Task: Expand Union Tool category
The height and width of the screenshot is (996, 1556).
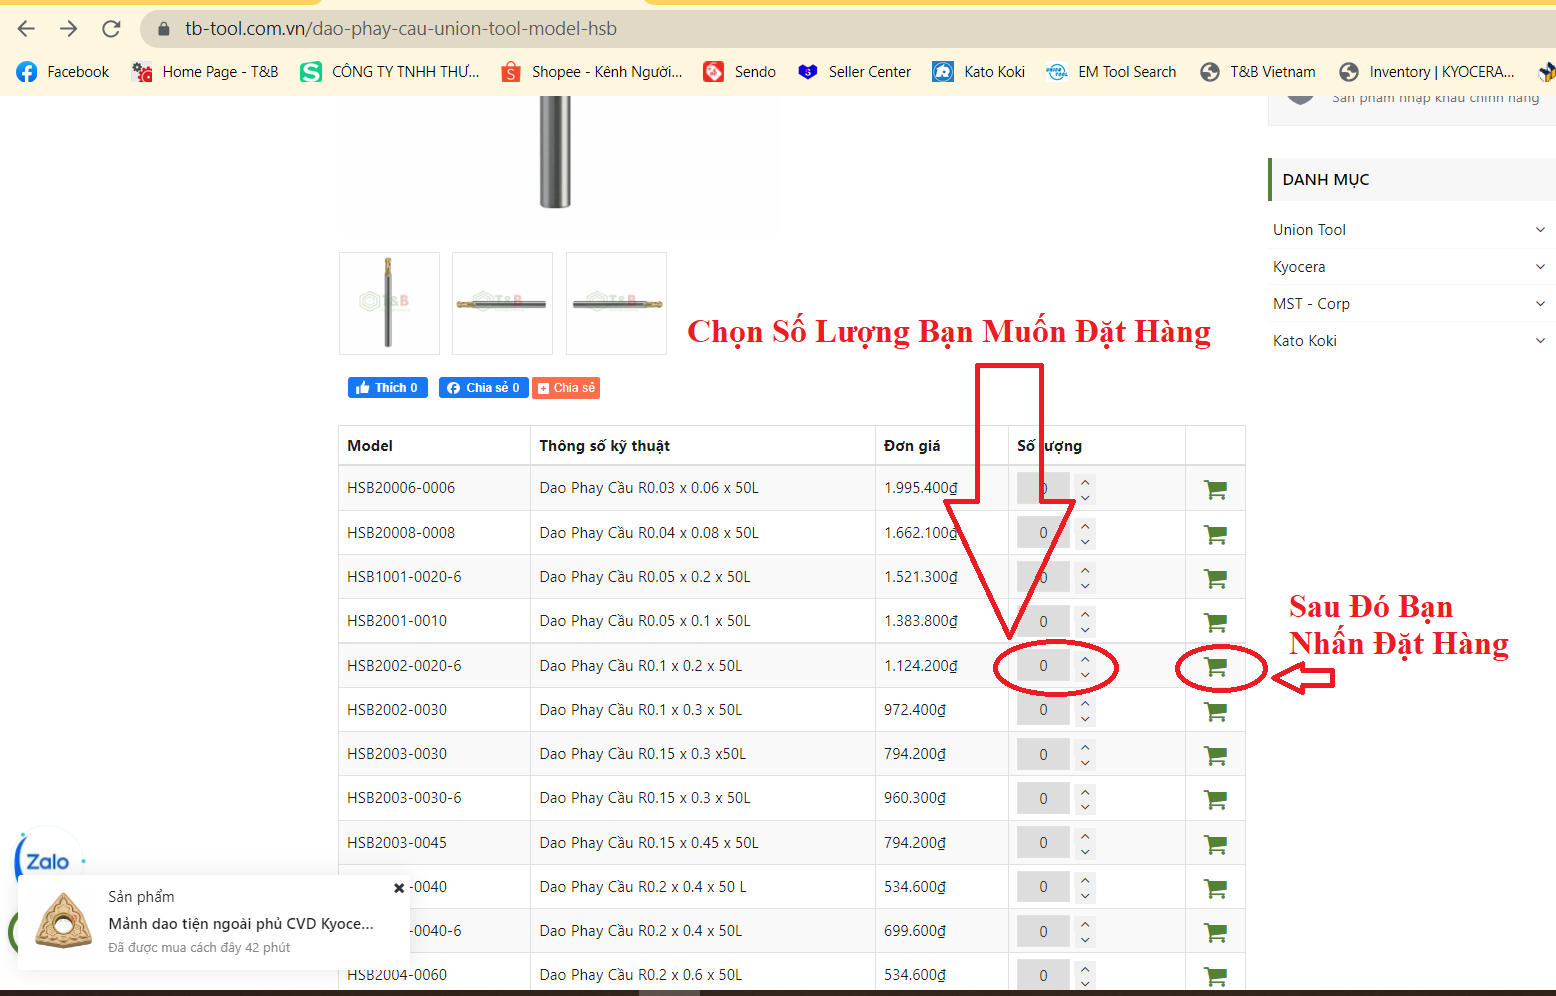Action: click(1540, 230)
